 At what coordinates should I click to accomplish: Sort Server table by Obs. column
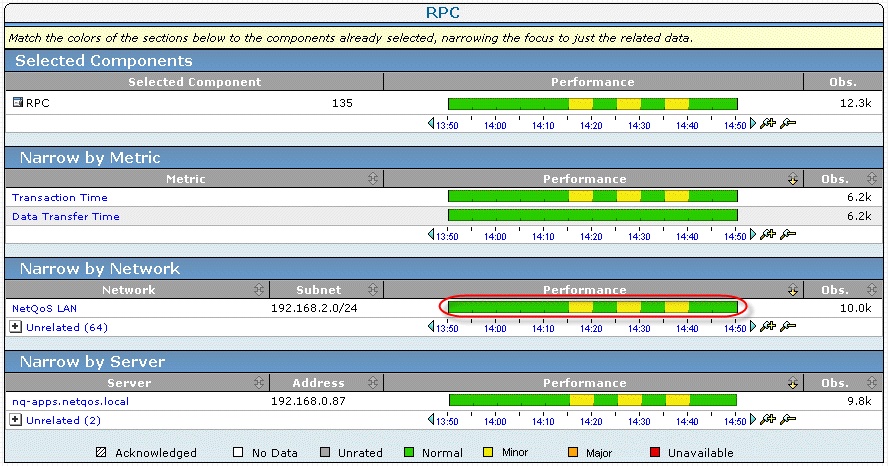pos(872,383)
